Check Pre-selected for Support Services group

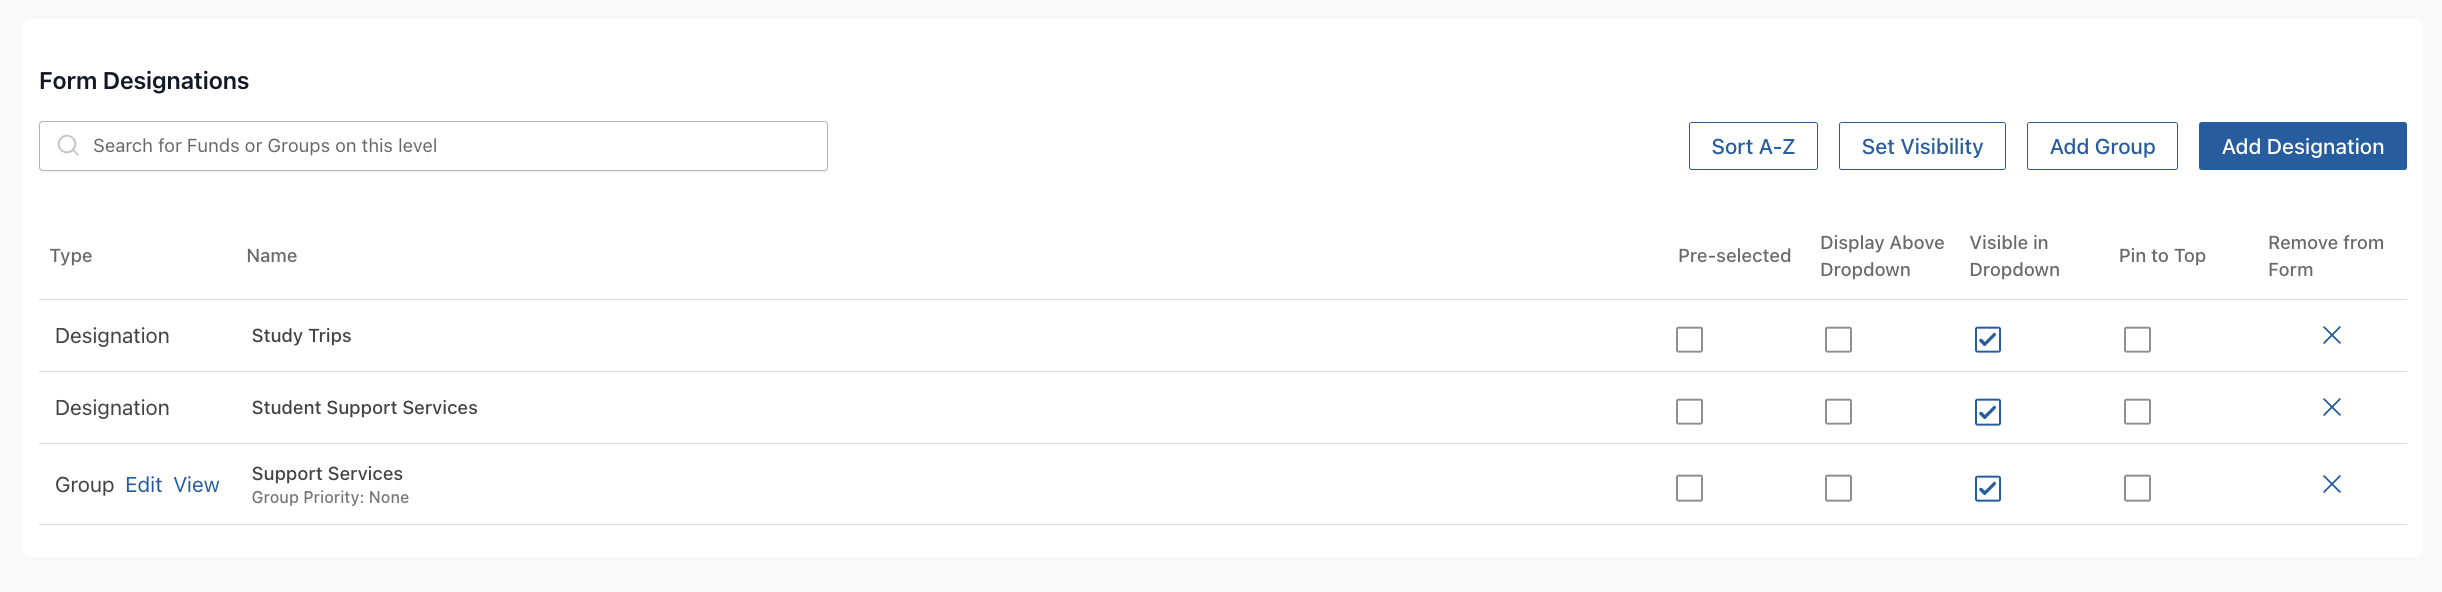tap(1689, 488)
